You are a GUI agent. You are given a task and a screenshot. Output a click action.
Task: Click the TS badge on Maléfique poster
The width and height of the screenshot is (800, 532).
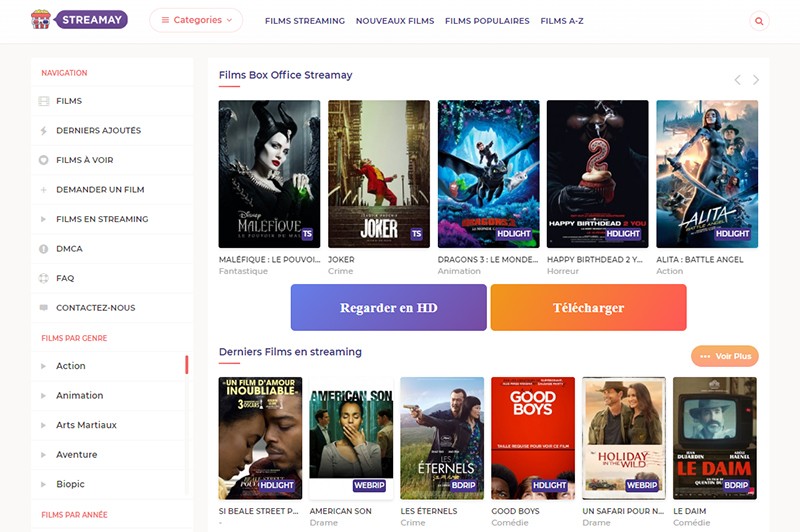[x=307, y=234]
